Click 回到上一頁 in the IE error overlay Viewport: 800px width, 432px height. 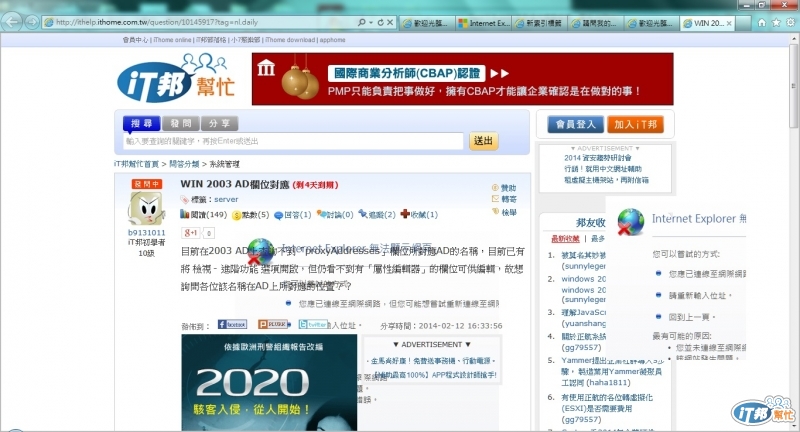coord(691,317)
